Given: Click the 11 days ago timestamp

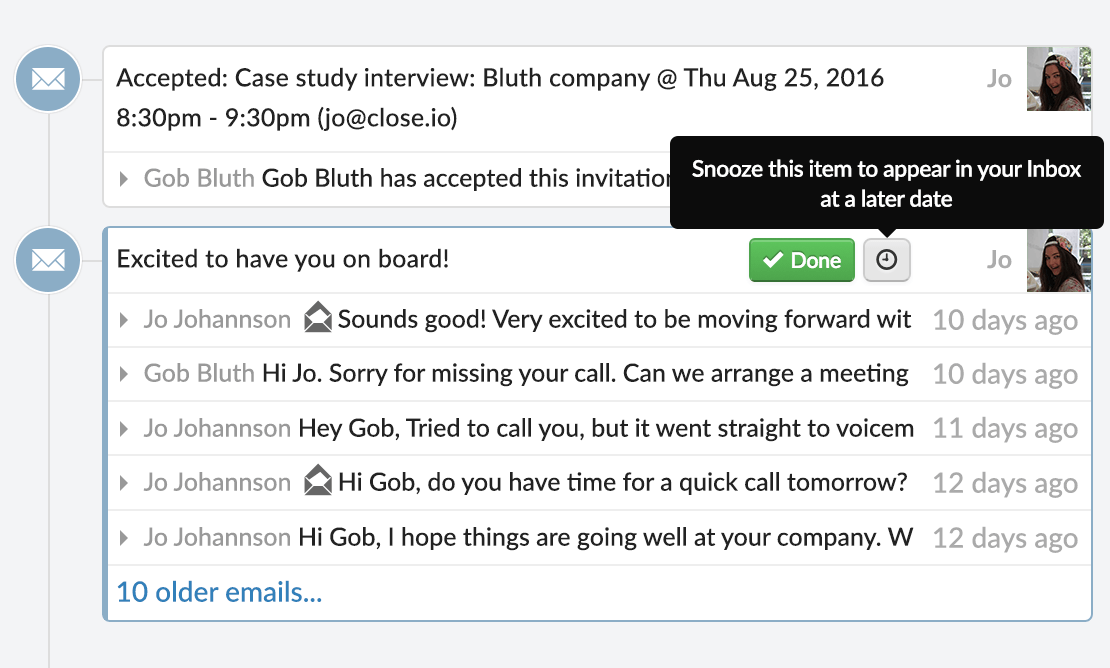Looking at the screenshot, I should click(x=1005, y=428).
